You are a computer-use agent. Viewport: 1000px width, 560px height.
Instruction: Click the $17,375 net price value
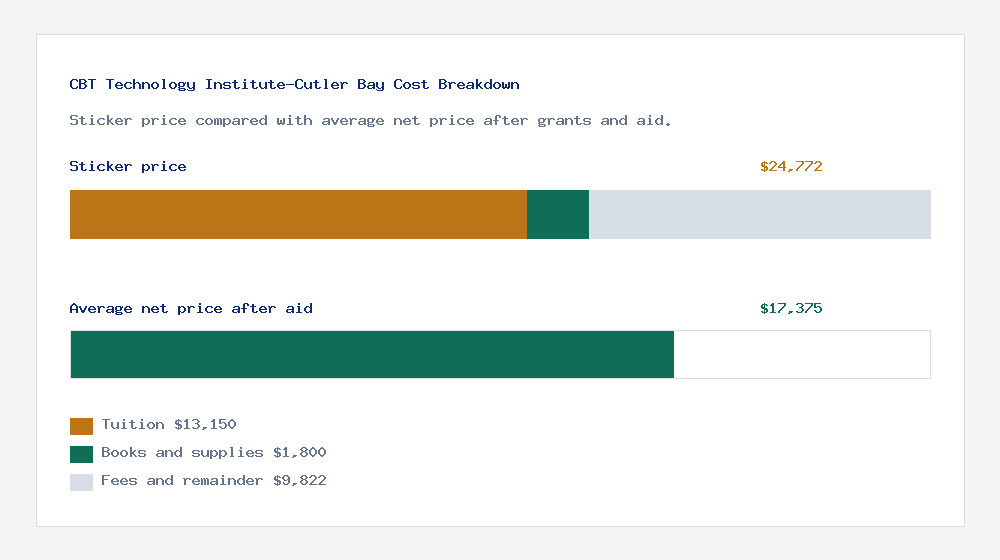pos(791,309)
